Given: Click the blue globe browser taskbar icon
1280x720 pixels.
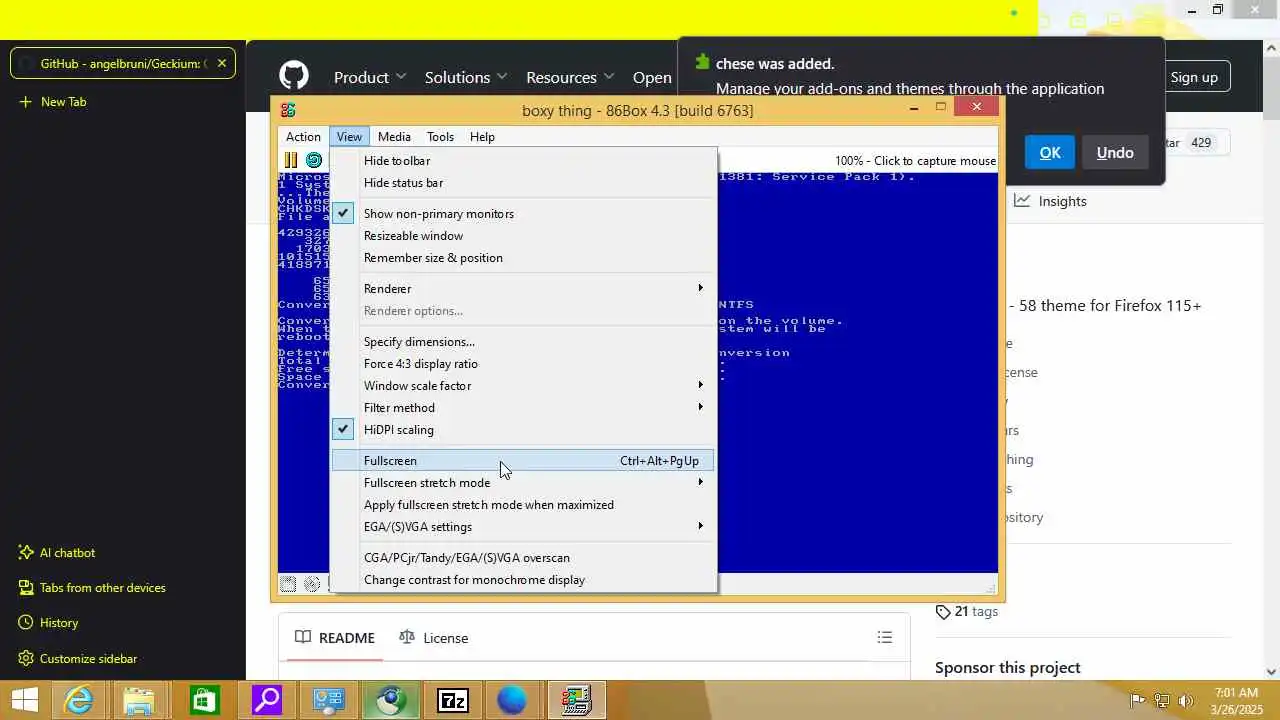Looking at the screenshot, I should tap(512, 700).
